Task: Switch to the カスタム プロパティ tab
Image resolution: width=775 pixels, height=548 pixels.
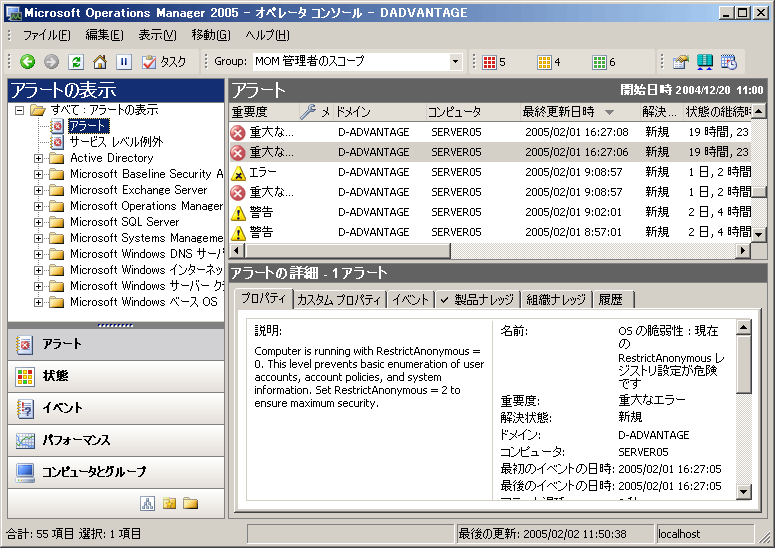Action: pos(340,300)
